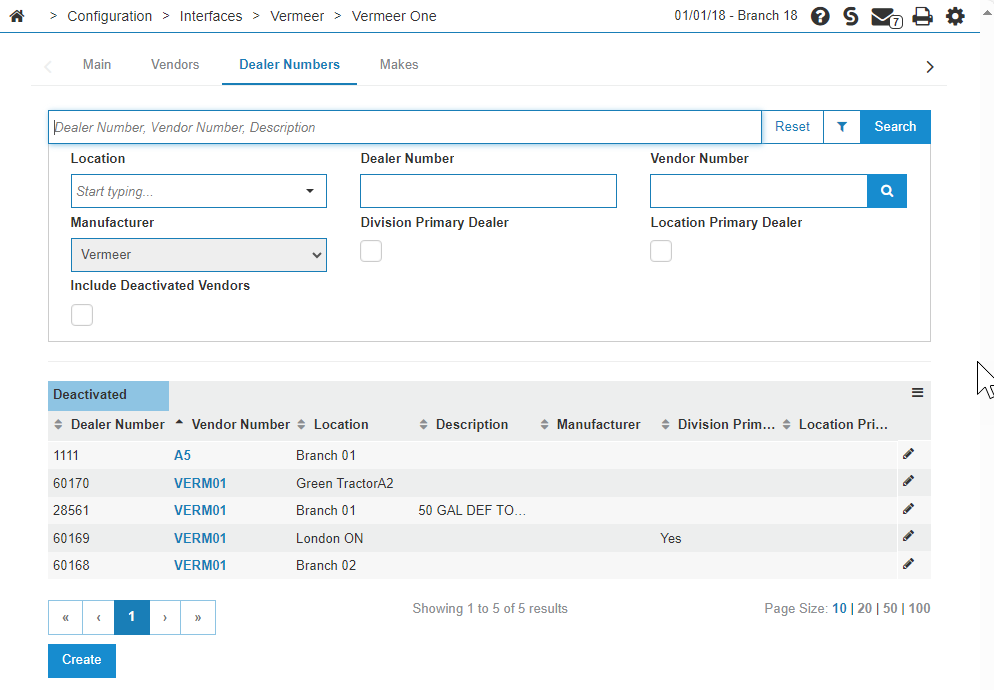This screenshot has width=994, height=690.
Task: Sort by Manufacturer column header
Action: pos(598,424)
